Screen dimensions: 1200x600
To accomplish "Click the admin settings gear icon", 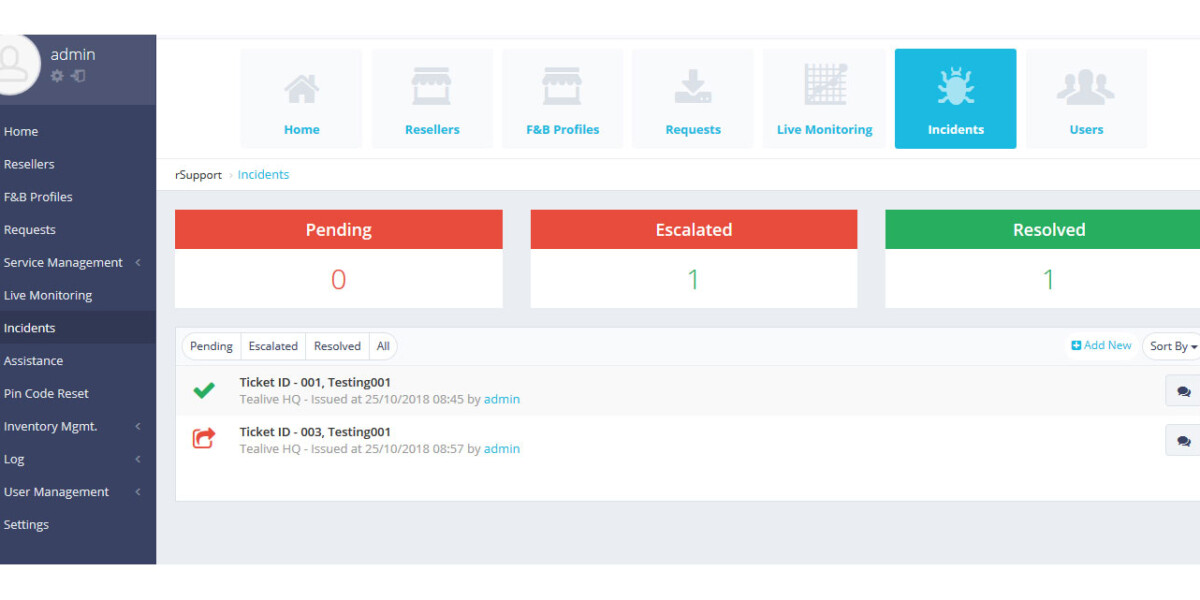I will [x=57, y=76].
